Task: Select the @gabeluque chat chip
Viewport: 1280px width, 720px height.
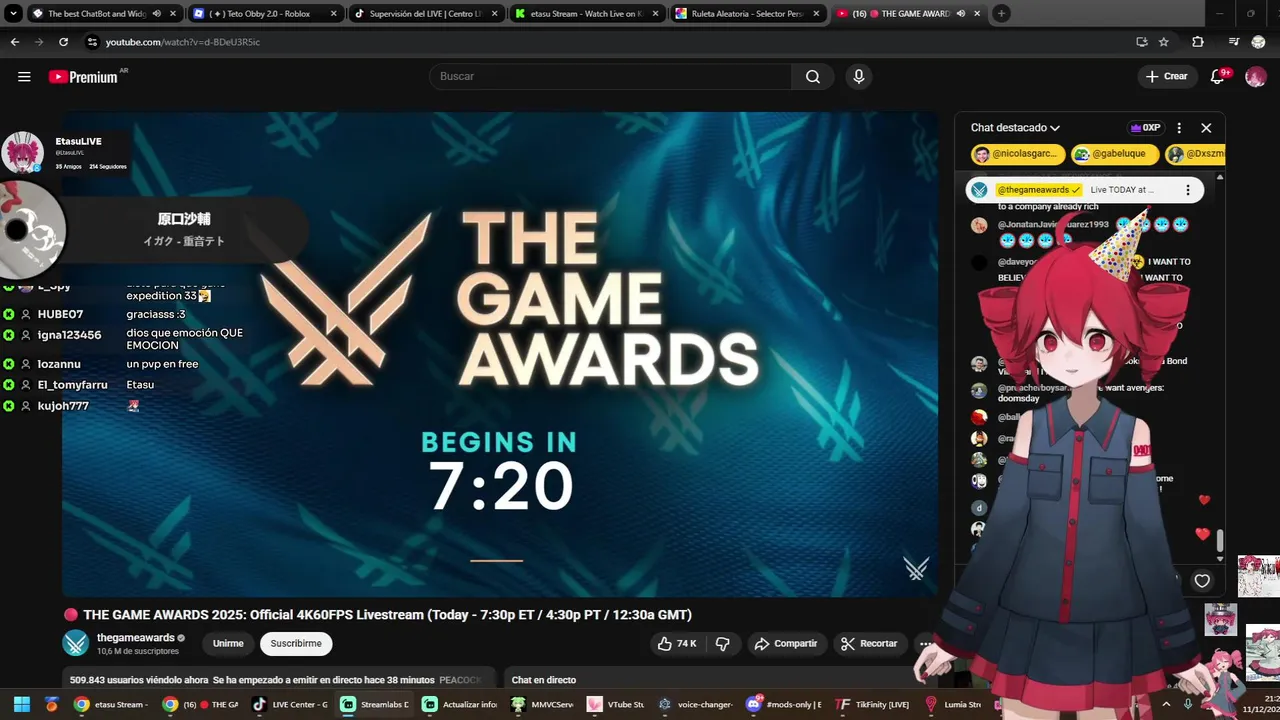Action: click(1115, 155)
